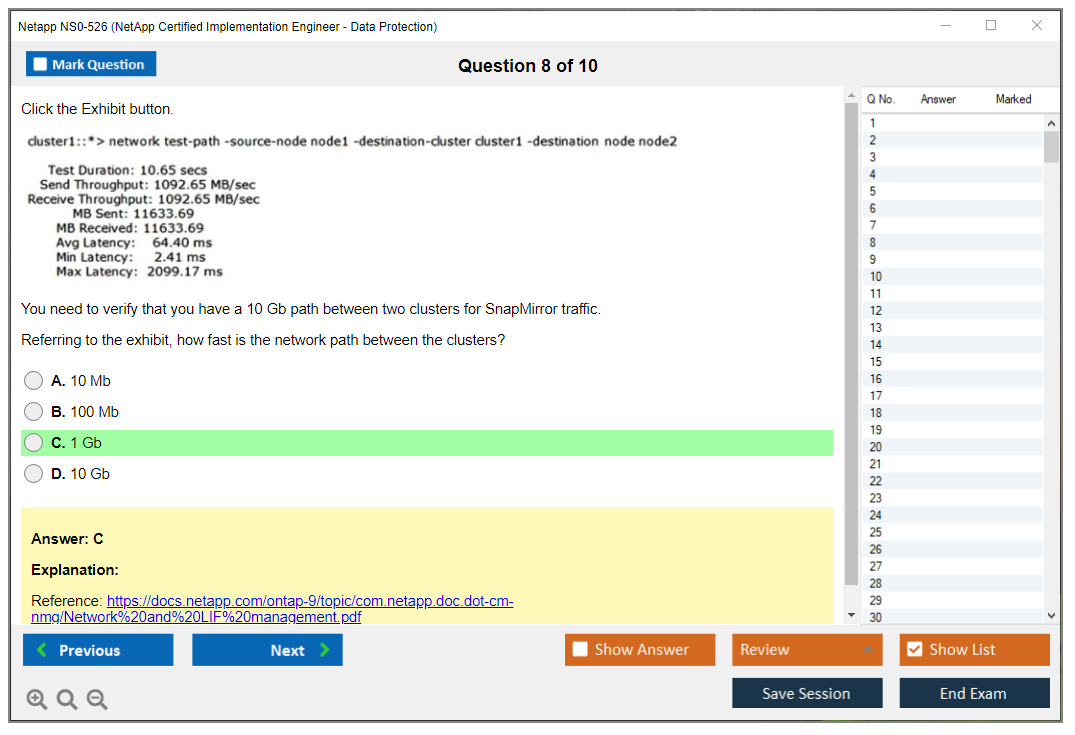The height and width of the screenshot is (735, 1075).
Task: Select answer option A. 10 Mb
Action: pyautogui.click(x=34, y=381)
